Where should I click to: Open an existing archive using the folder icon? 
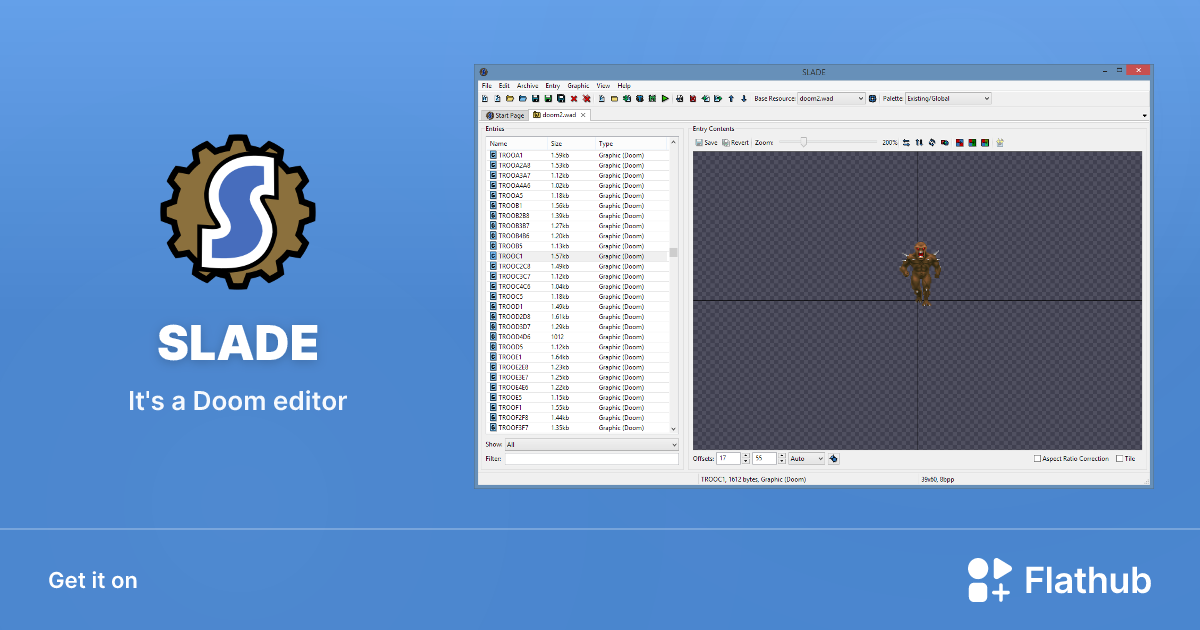pyautogui.click(x=509, y=98)
